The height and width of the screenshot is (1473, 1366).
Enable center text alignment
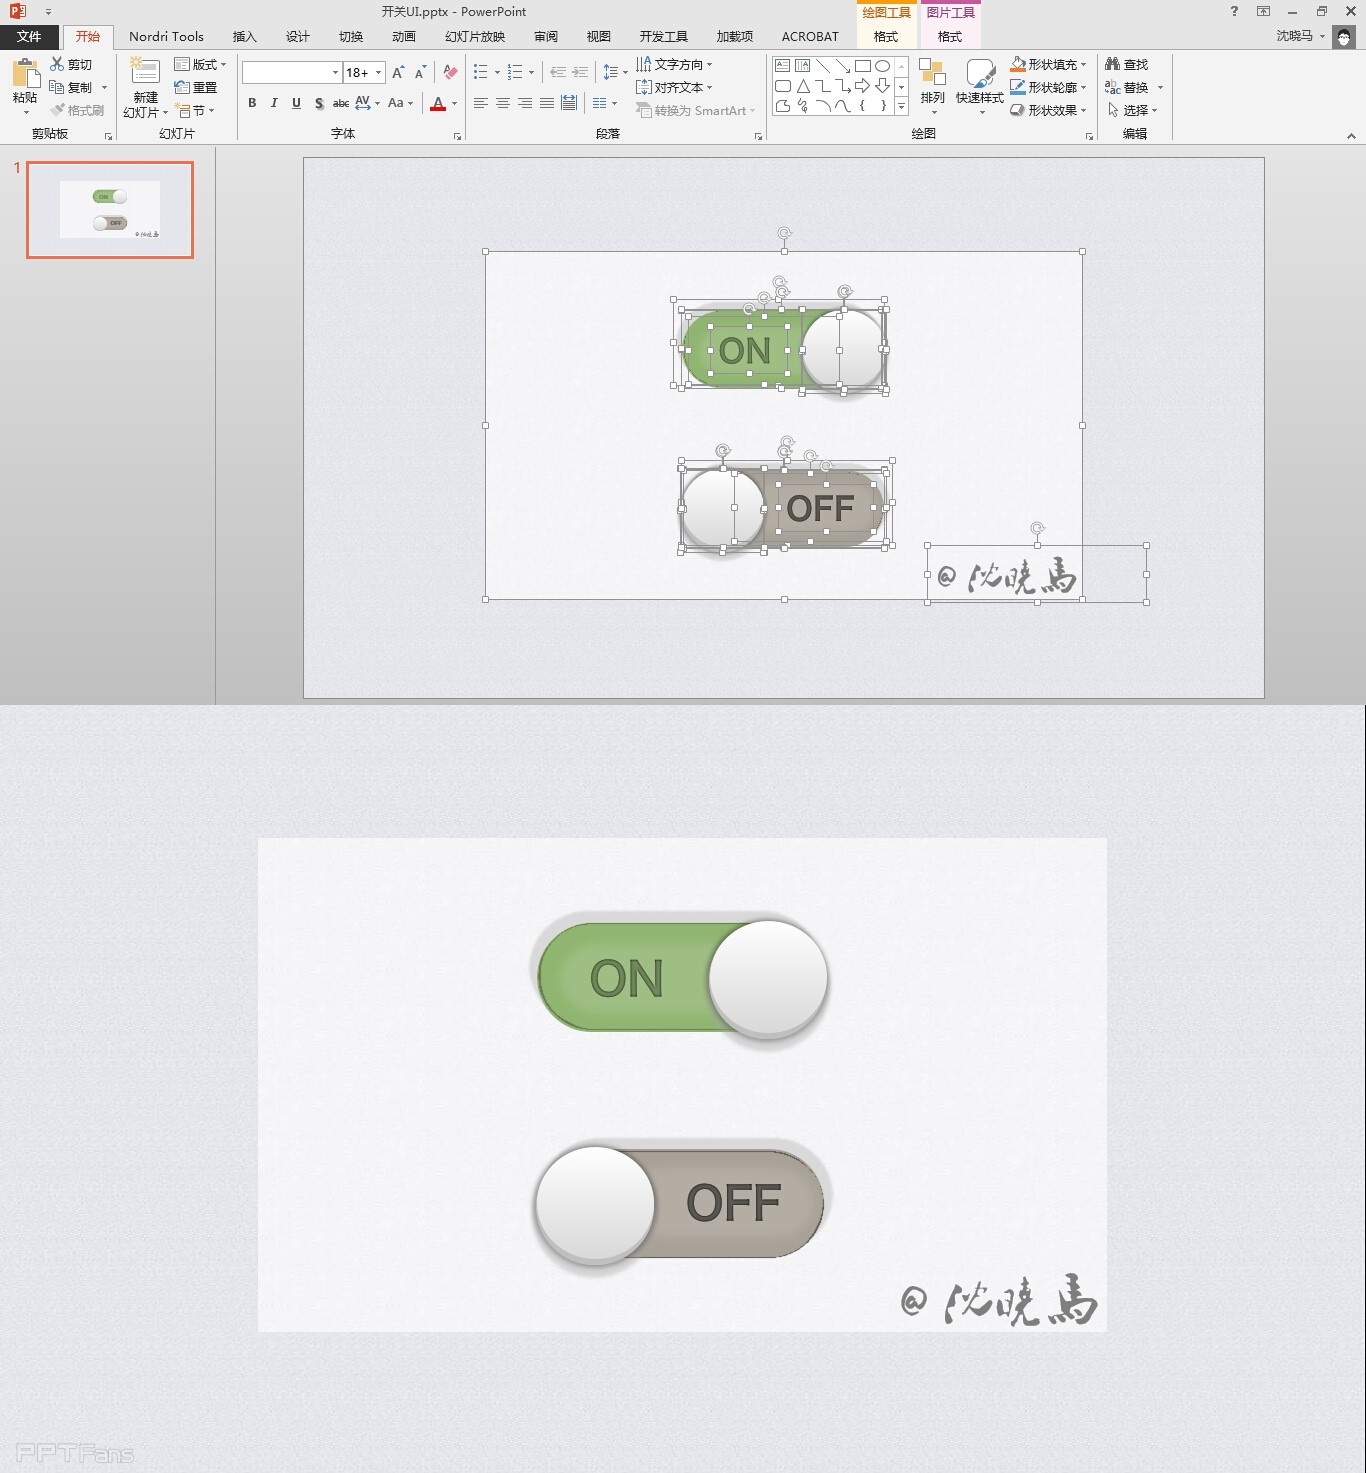point(502,103)
